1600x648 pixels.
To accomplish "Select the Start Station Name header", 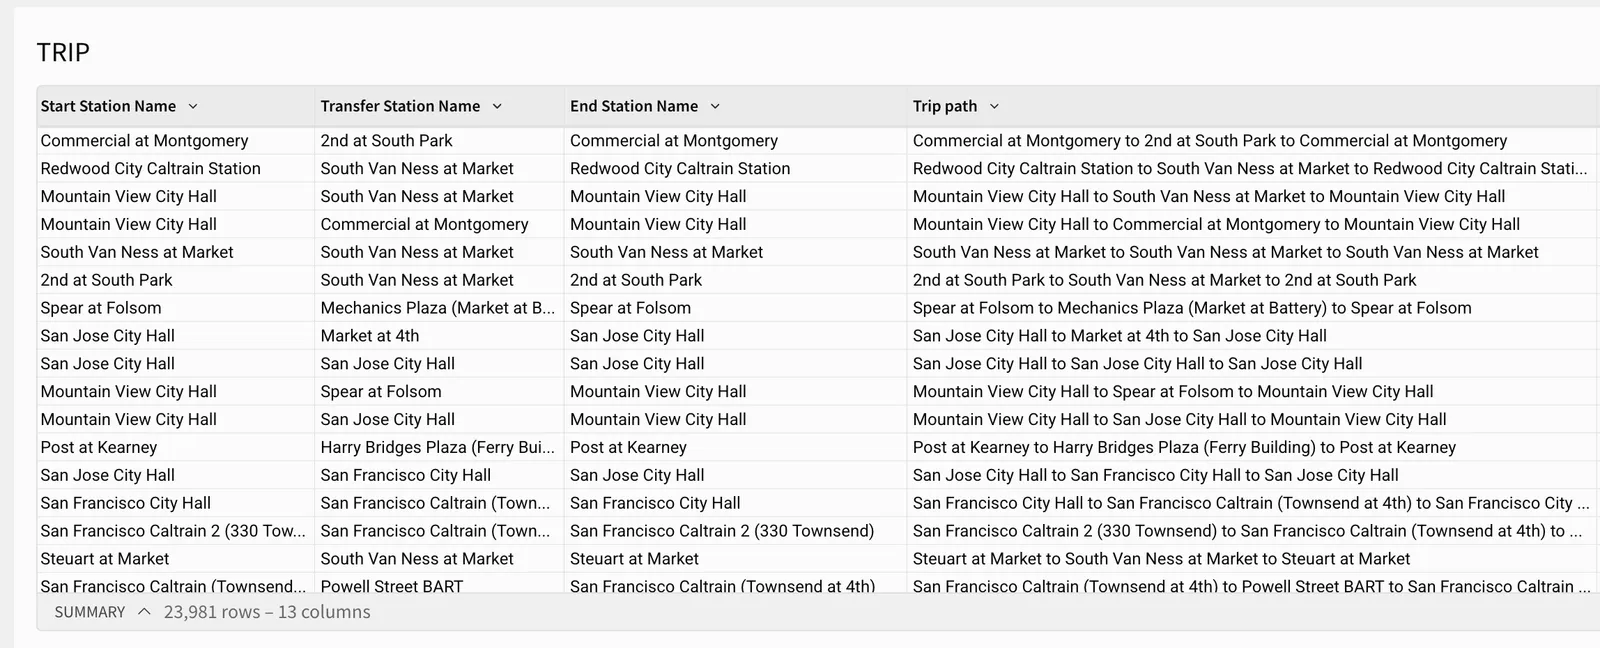I will [x=108, y=106].
